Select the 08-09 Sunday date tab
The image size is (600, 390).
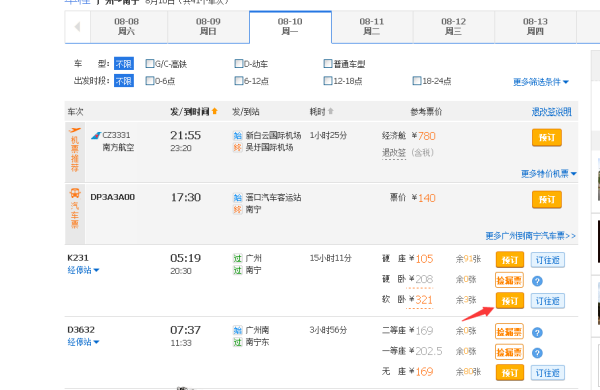pyautogui.click(x=208, y=26)
